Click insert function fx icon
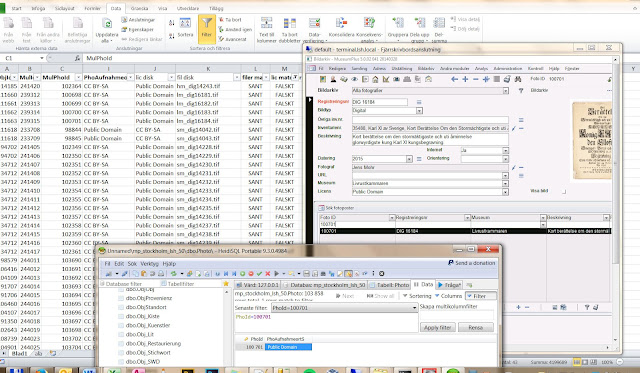This screenshot has height=373, width=640. 78,58
